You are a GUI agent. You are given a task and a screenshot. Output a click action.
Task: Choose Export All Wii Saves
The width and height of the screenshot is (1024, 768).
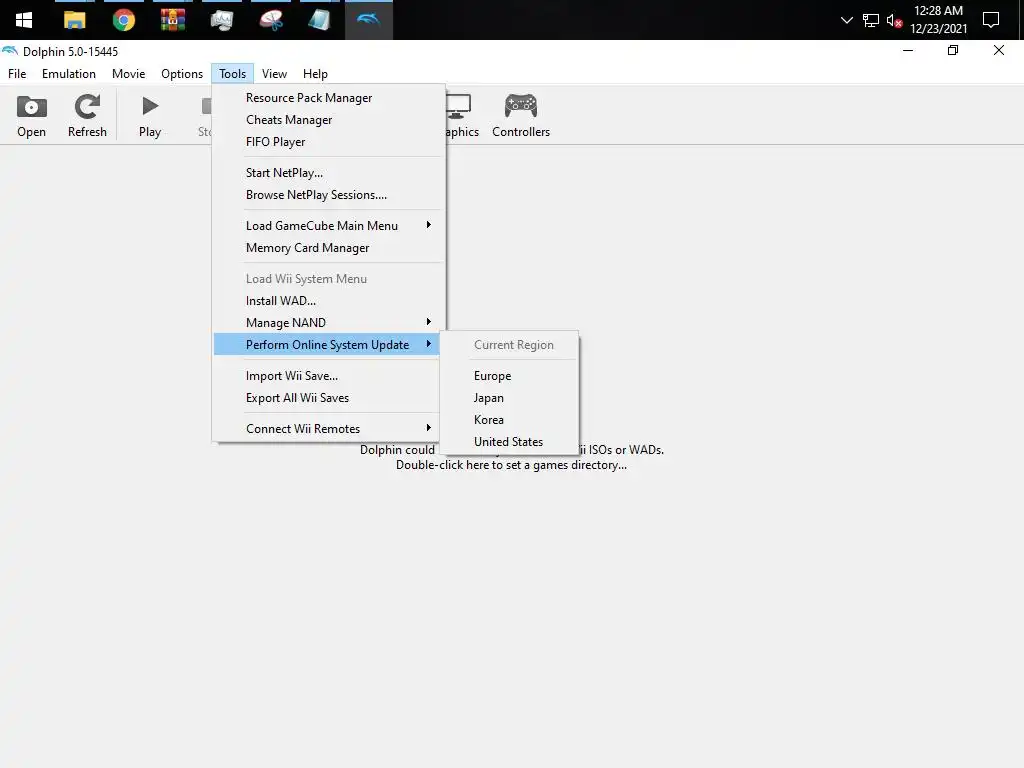coord(328,398)
